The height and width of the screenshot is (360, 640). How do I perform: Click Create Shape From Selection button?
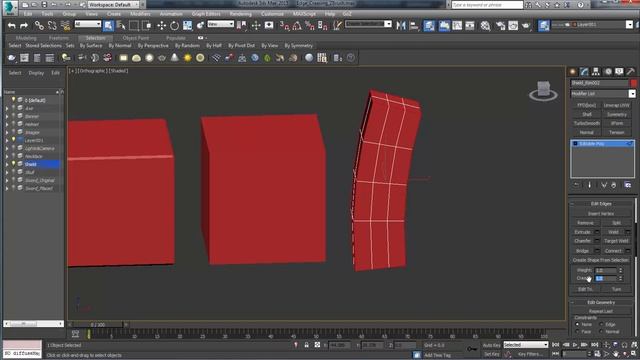(x=600, y=260)
